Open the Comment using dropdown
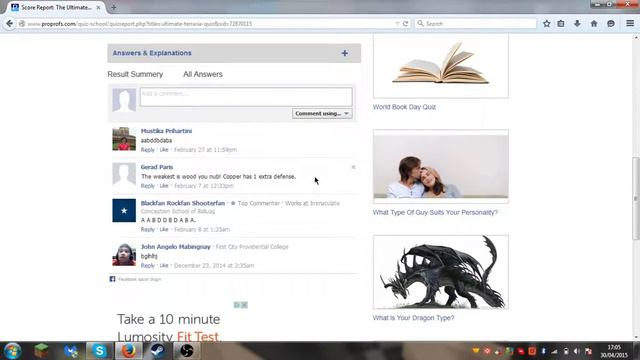The height and width of the screenshot is (360, 640). (322, 113)
